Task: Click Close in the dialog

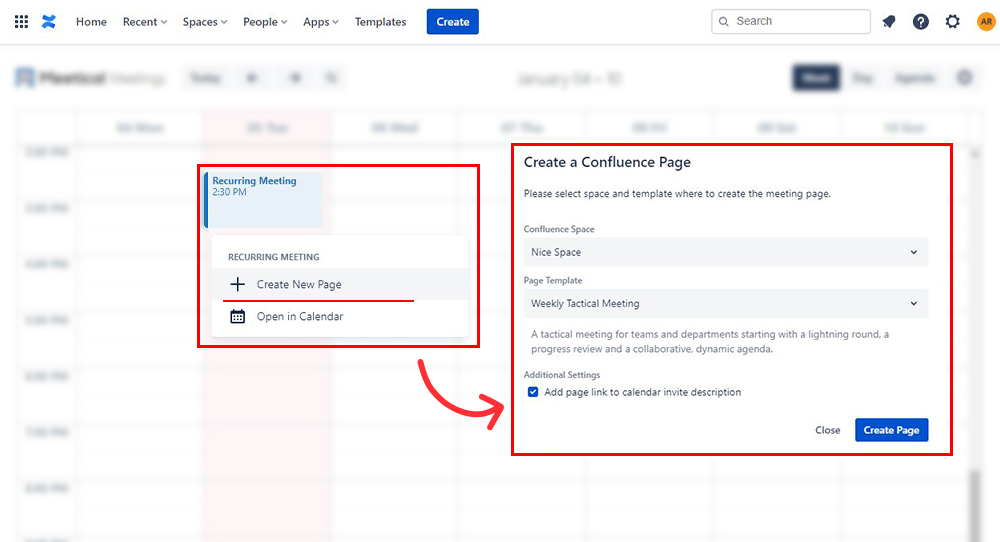Action: point(827,430)
